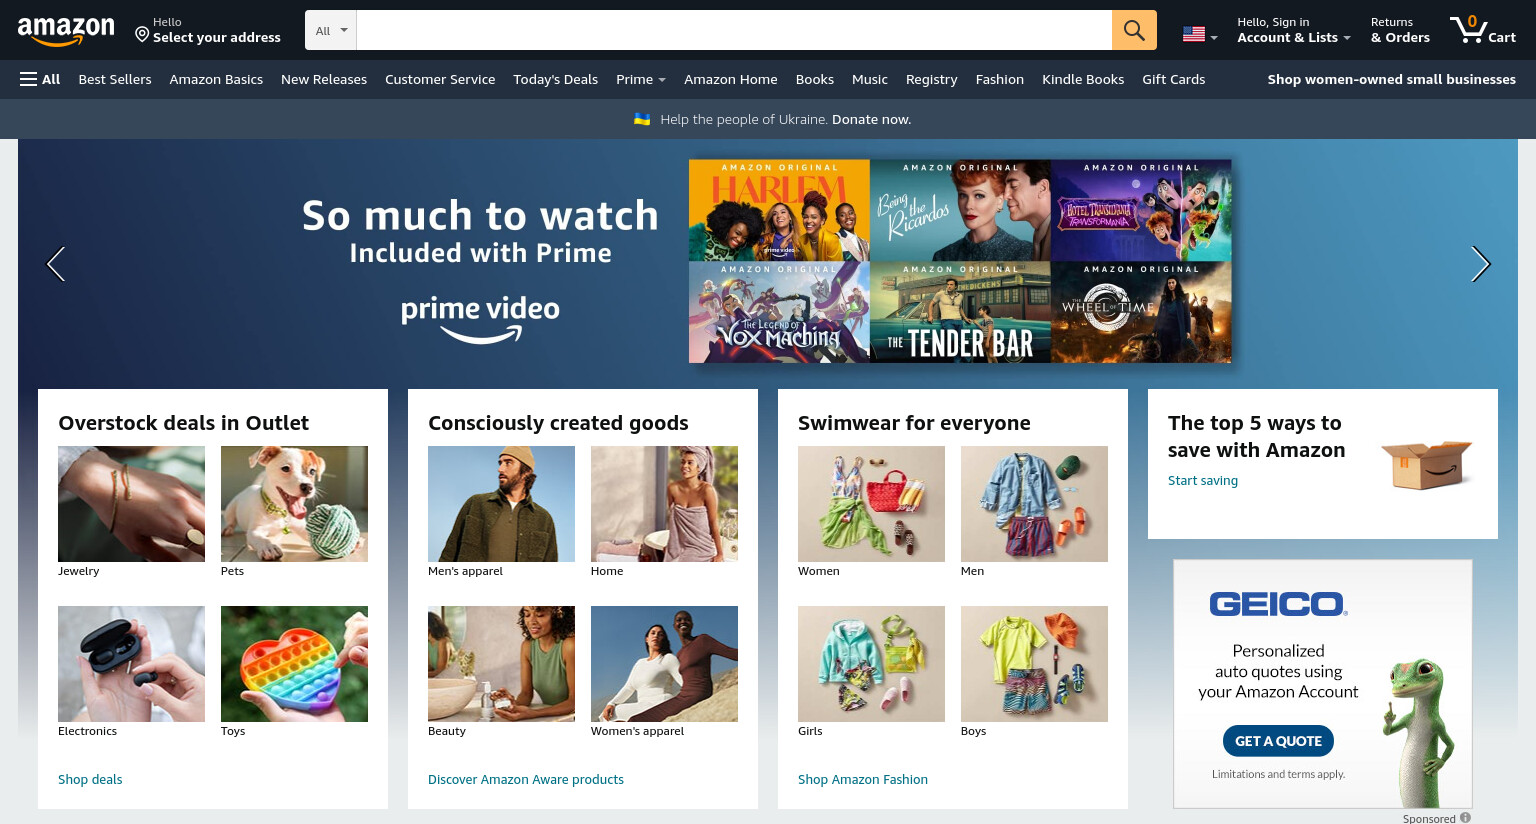
Task: Open Hotel Transylvania Transformania thumbnail
Action: [x=1141, y=210]
